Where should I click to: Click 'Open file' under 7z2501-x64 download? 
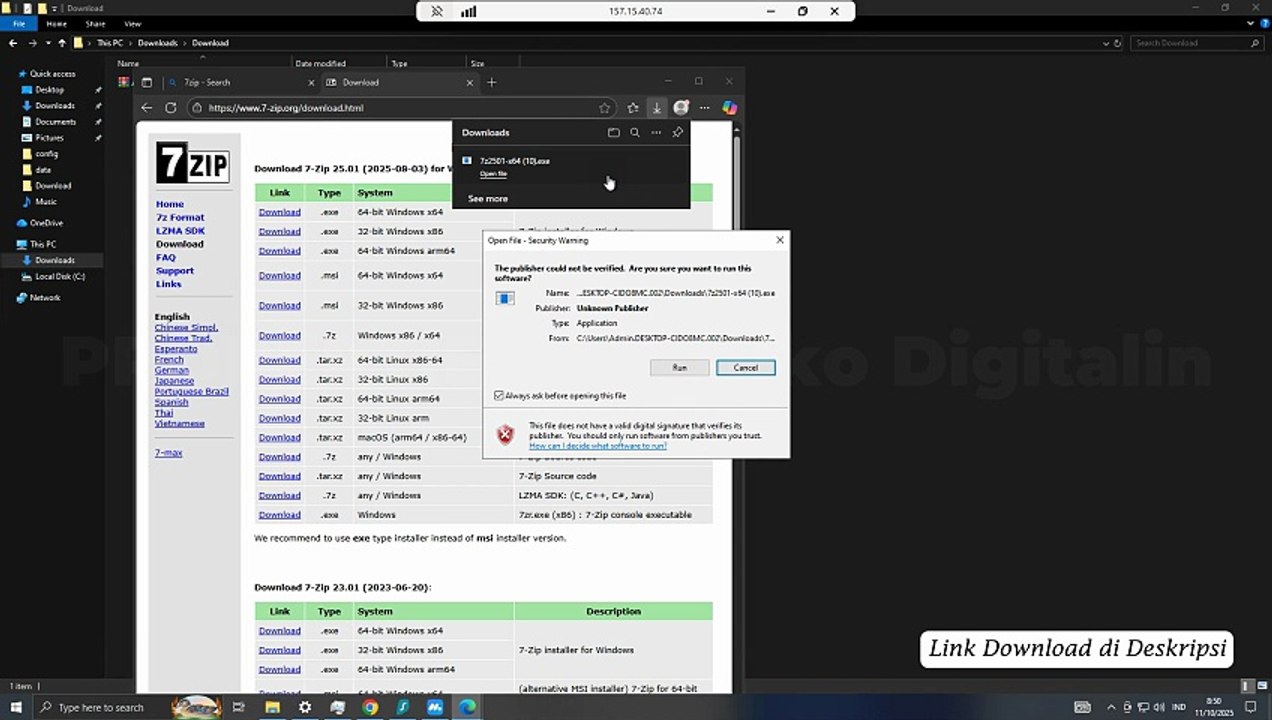(x=493, y=174)
